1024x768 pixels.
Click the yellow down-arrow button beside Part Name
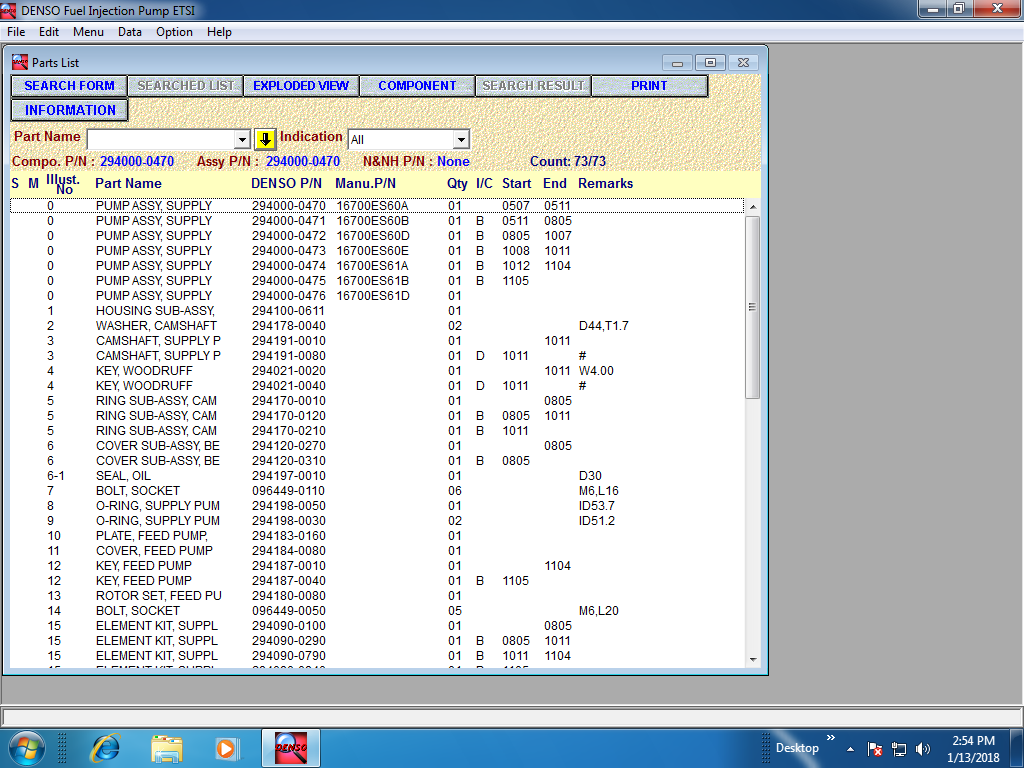(265, 139)
